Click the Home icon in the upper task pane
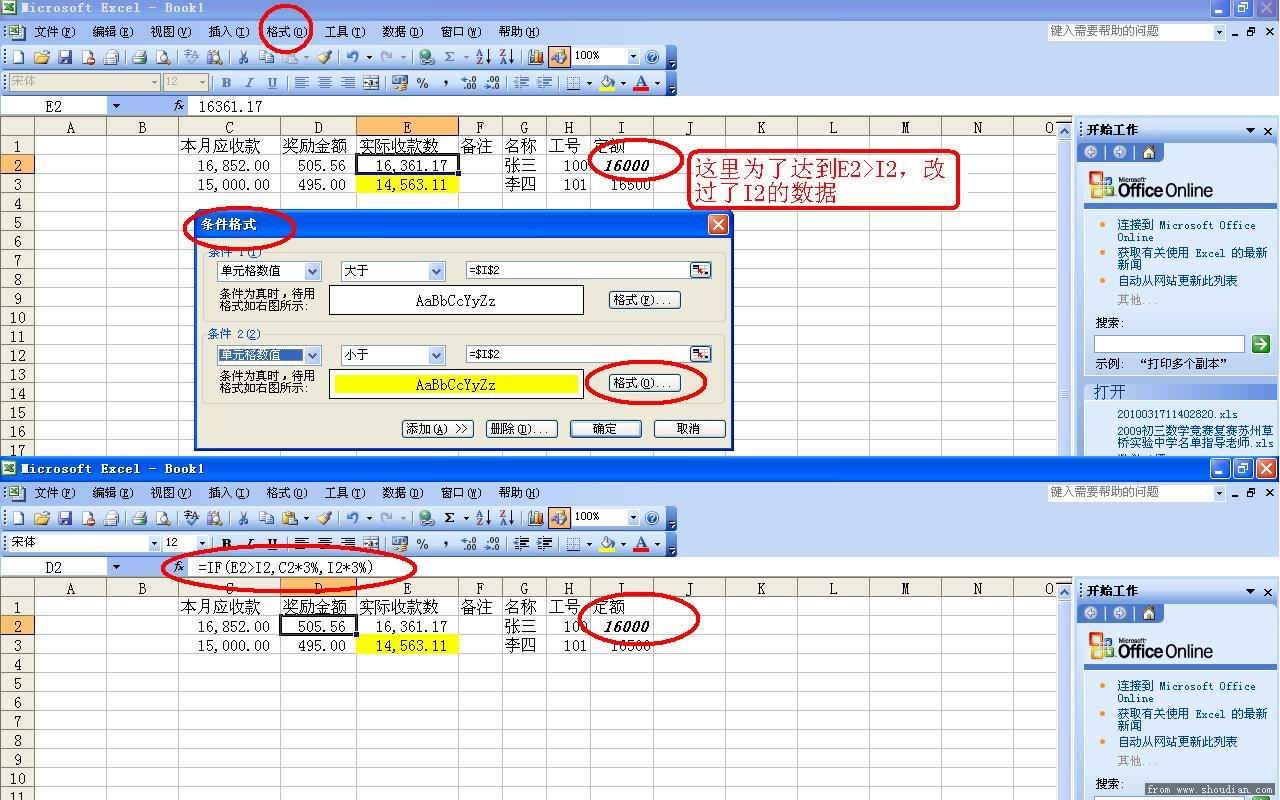The width and height of the screenshot is (1280, 800). (1148, 152)
